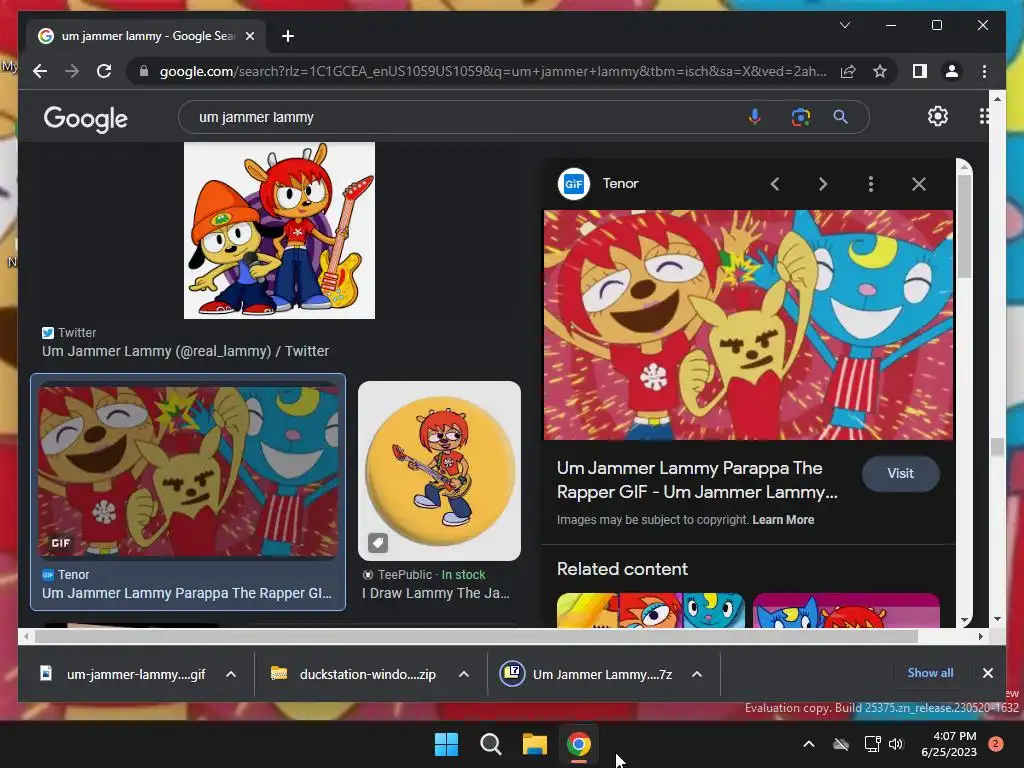Close the image preview panel
Screen dimensions: 1024x768
pos(919,184)
